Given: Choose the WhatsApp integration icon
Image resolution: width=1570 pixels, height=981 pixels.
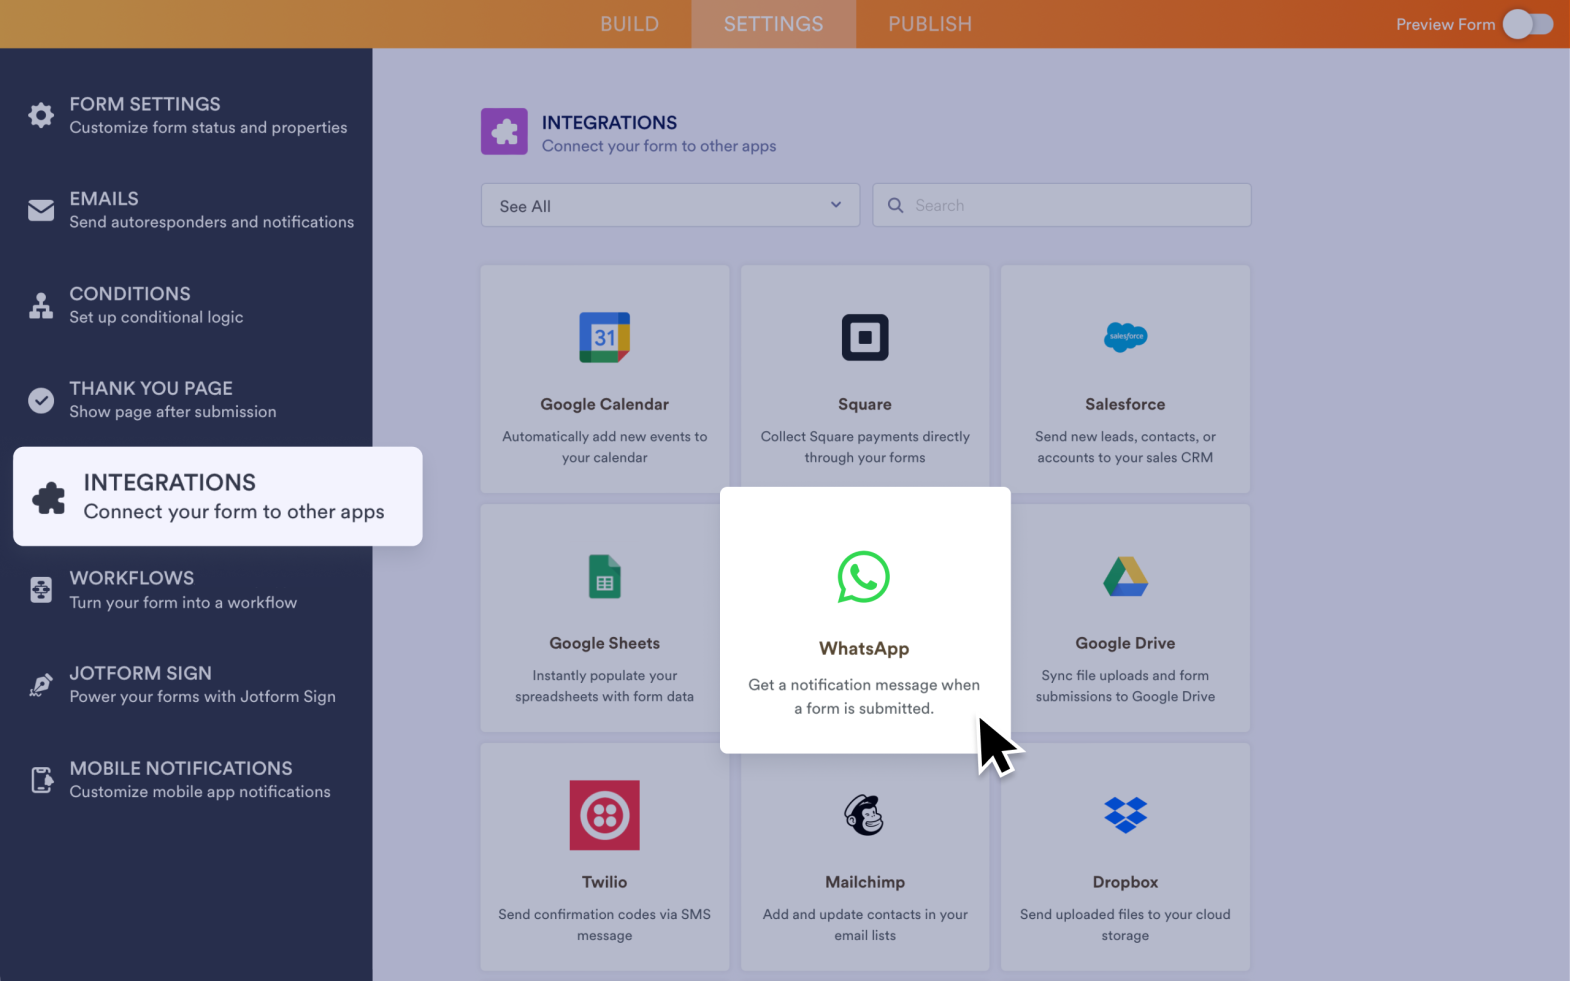Looking at the screenshot, I should (864, 577).
